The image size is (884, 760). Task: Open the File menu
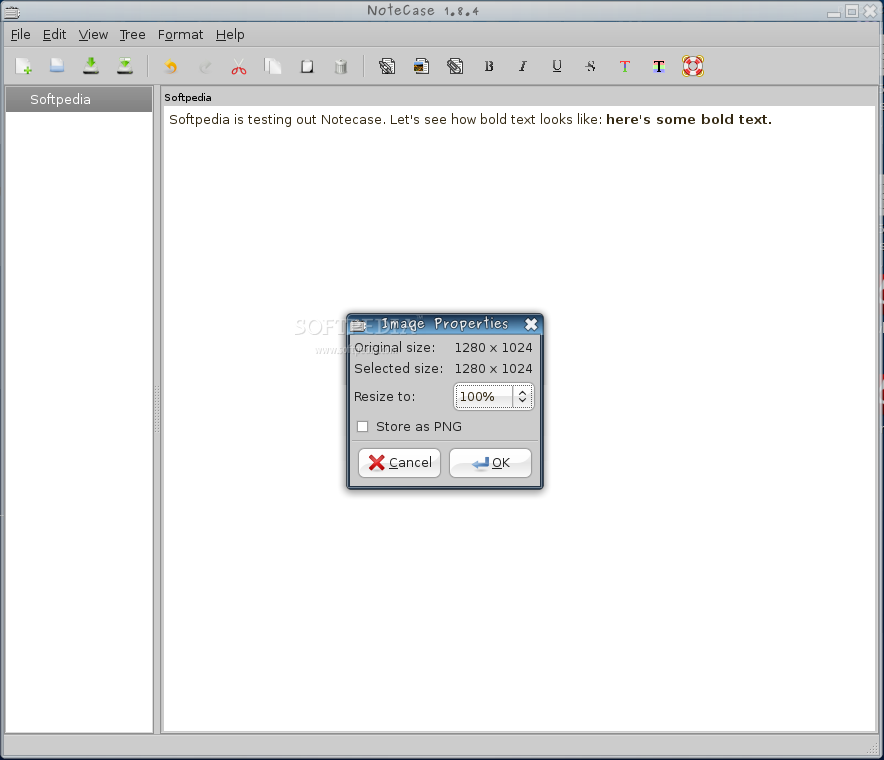pos(20,34)
